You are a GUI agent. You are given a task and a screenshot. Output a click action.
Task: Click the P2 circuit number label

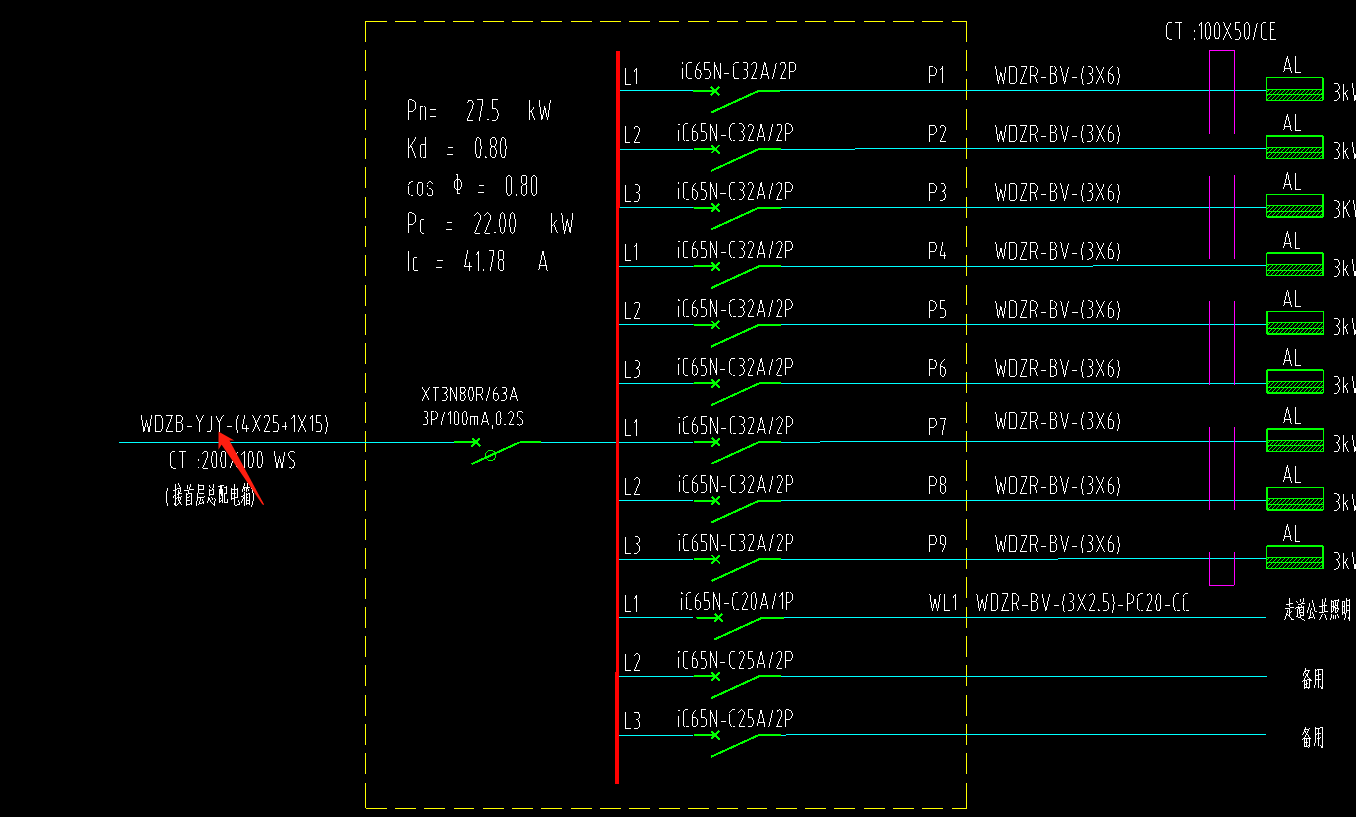tap(936, 133)
